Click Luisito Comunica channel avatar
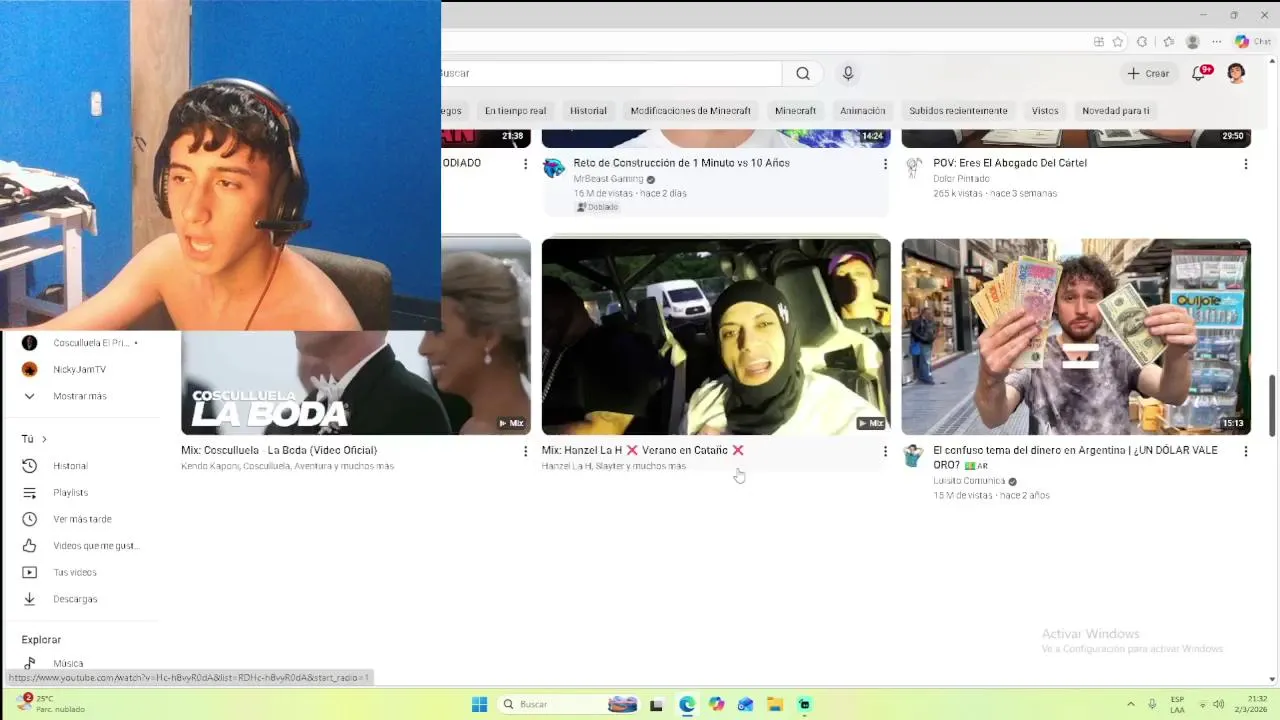The image size is (1280, 720). (x=913, y=456)
